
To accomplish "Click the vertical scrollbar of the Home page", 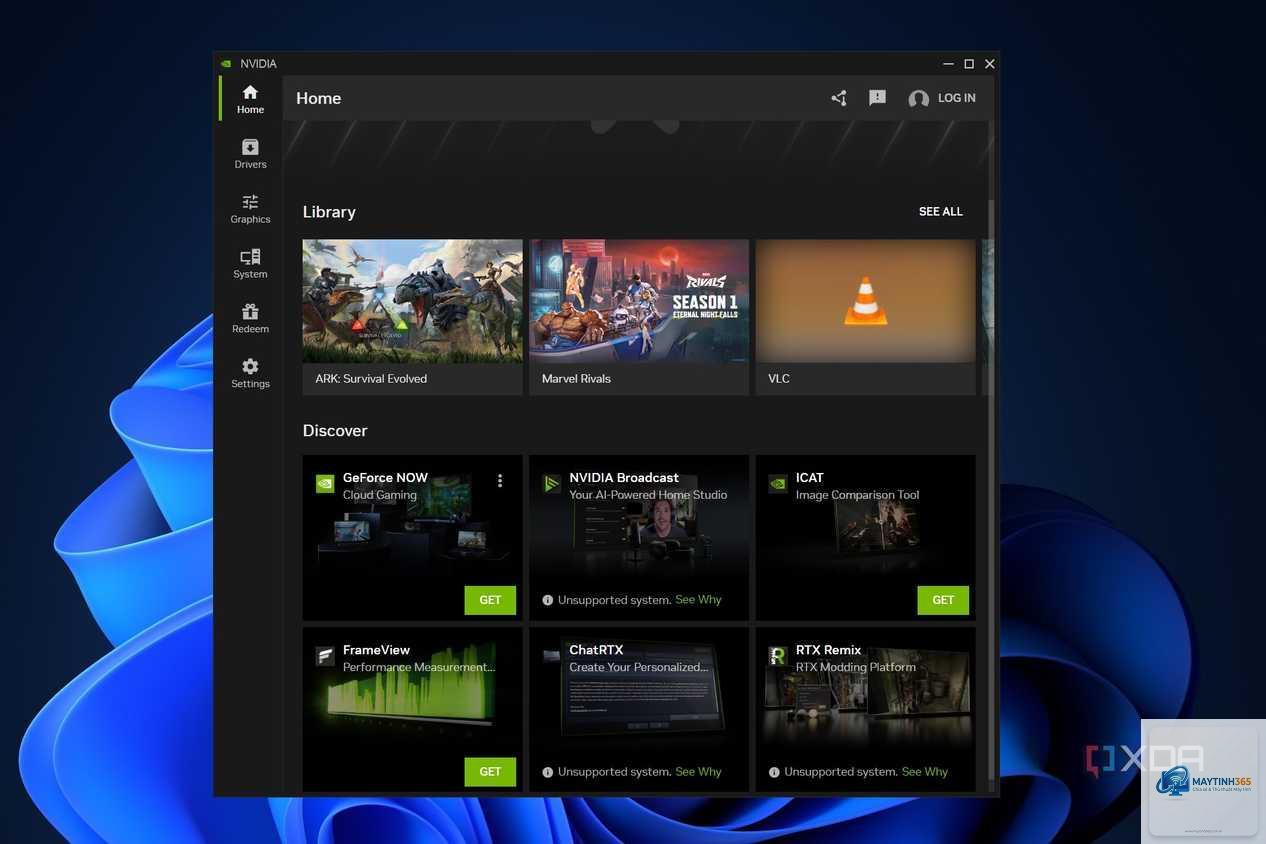I will (x=991, y=490).
